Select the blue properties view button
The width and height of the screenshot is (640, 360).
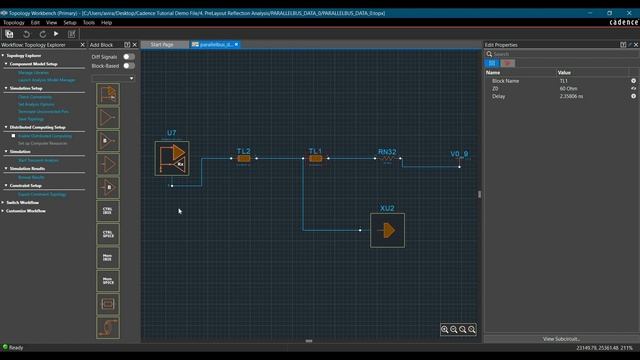(x=492, y=63)
